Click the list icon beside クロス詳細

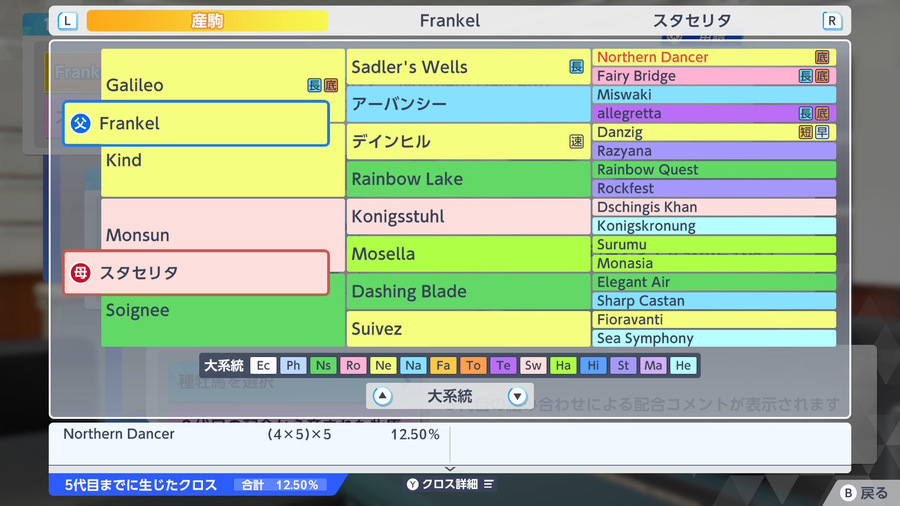coord(488,484)
